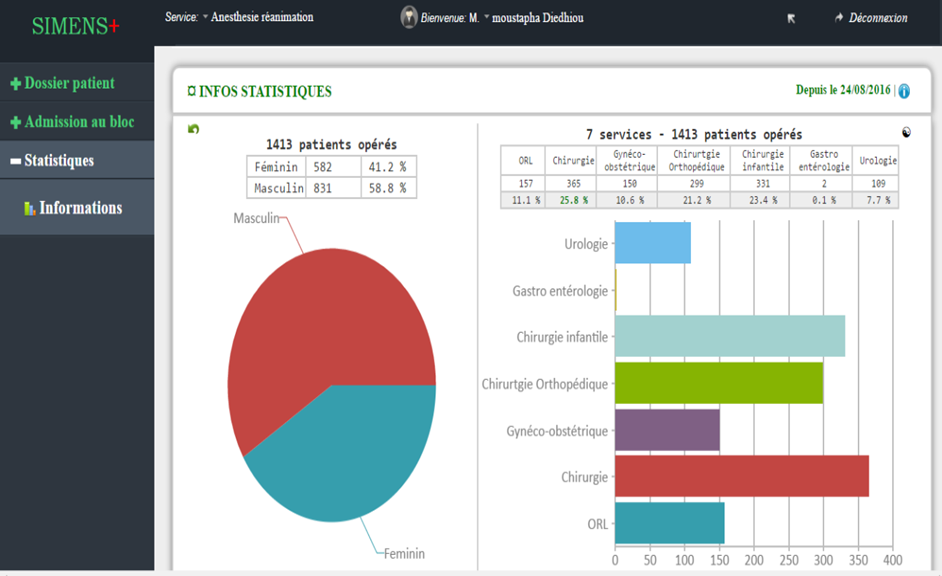This screenshot has width=942, height=576.
Task: Click the Depuis le 24/08/2016 date link
Action: coord(842,90)
